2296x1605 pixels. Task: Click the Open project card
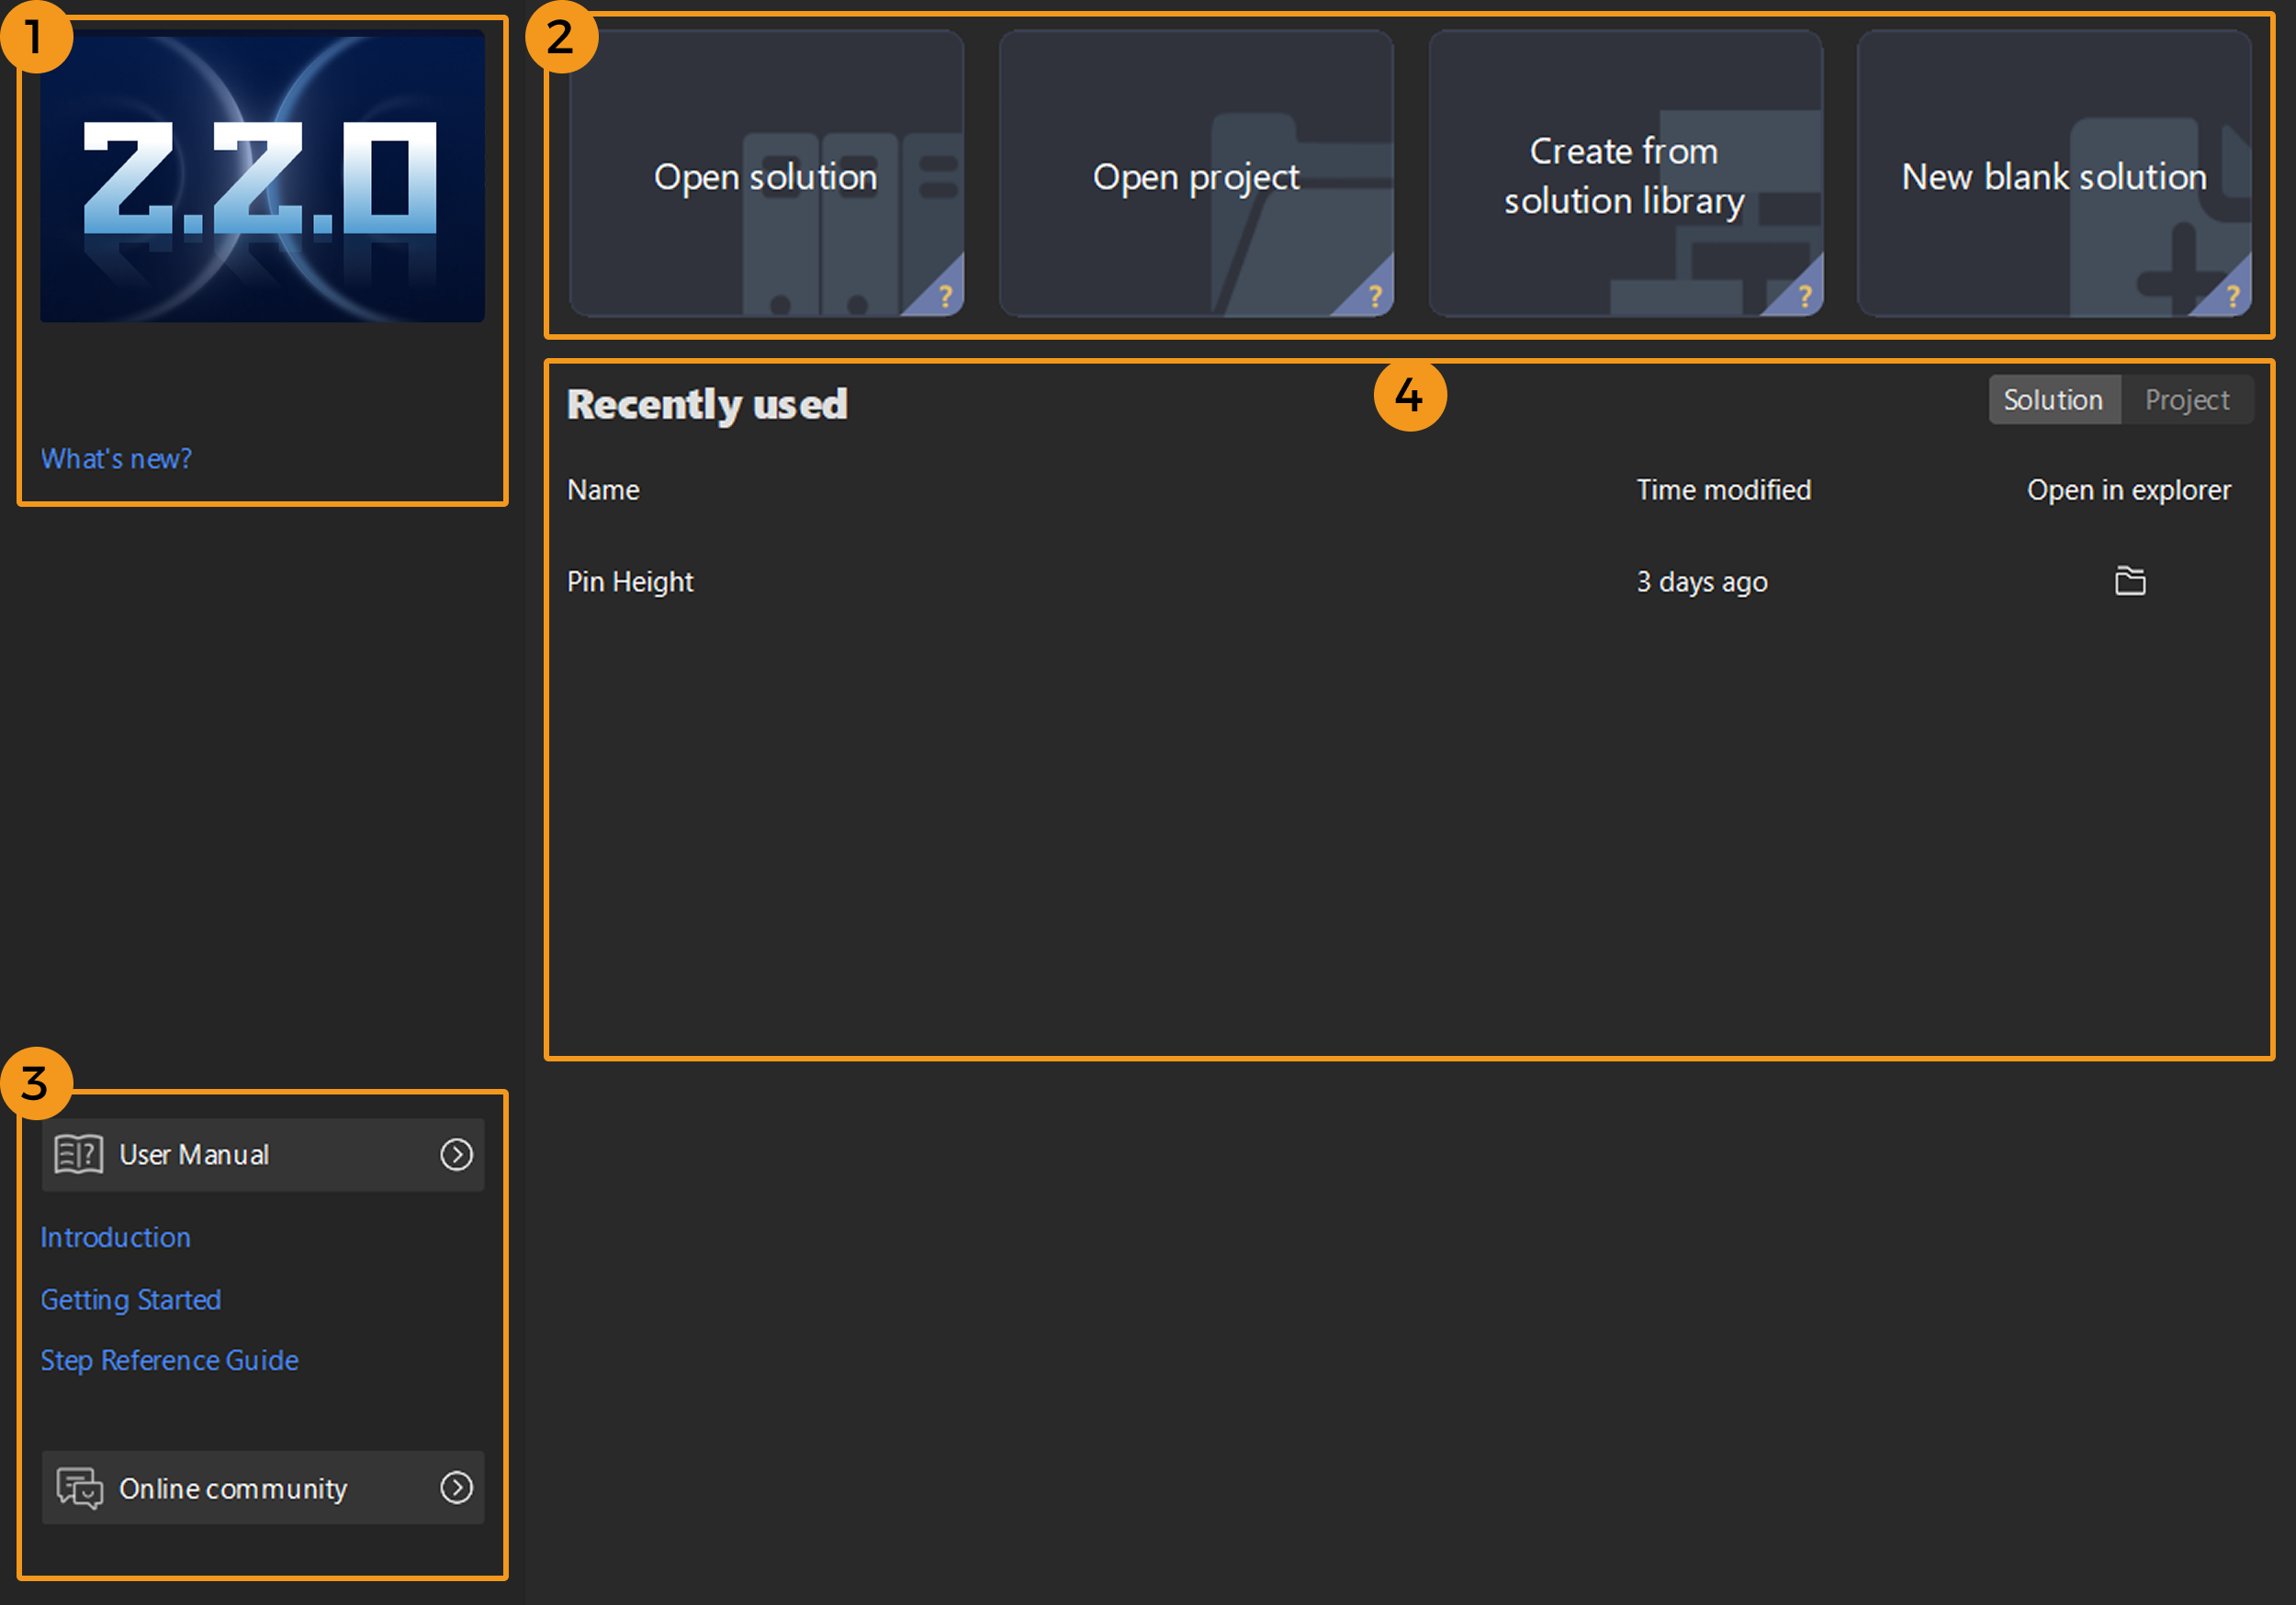tap(1195, 176)
